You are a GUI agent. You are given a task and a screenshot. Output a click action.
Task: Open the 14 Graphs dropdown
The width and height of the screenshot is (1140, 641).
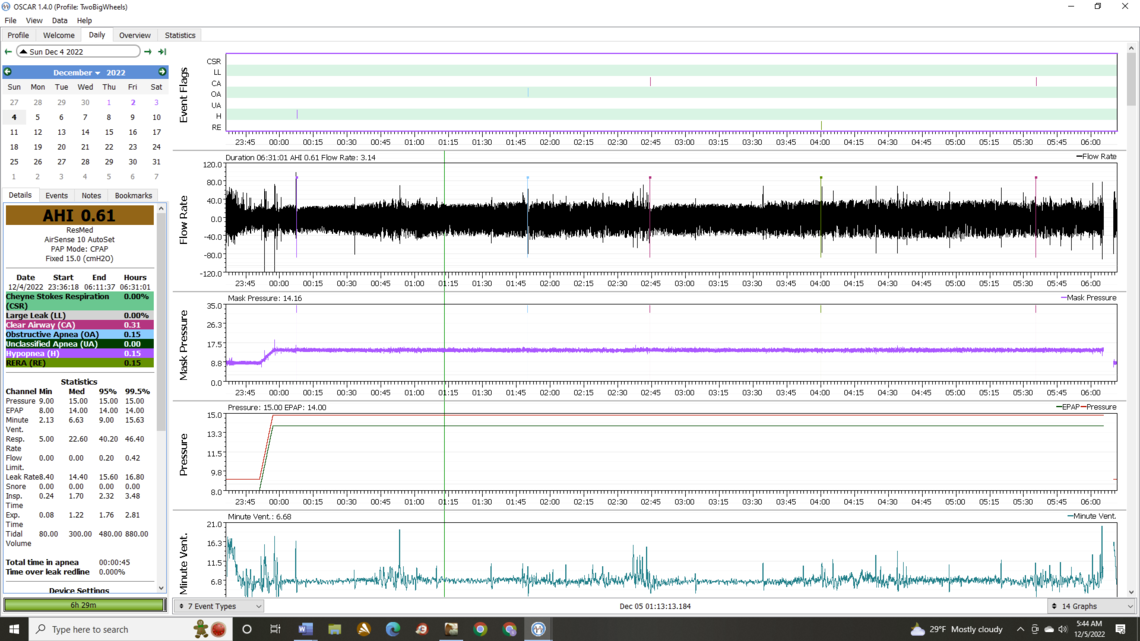[1091, 606]
